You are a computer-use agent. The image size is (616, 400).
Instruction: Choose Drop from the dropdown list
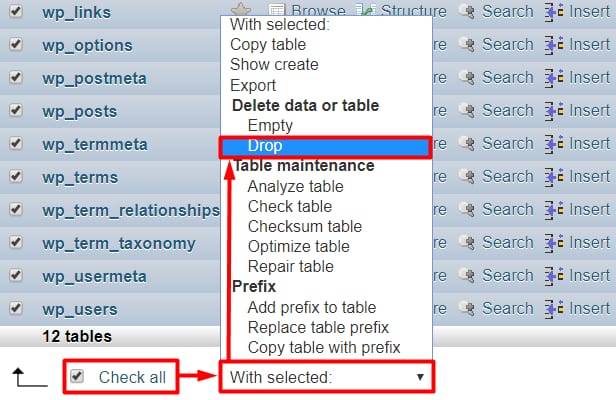point(265,147)
